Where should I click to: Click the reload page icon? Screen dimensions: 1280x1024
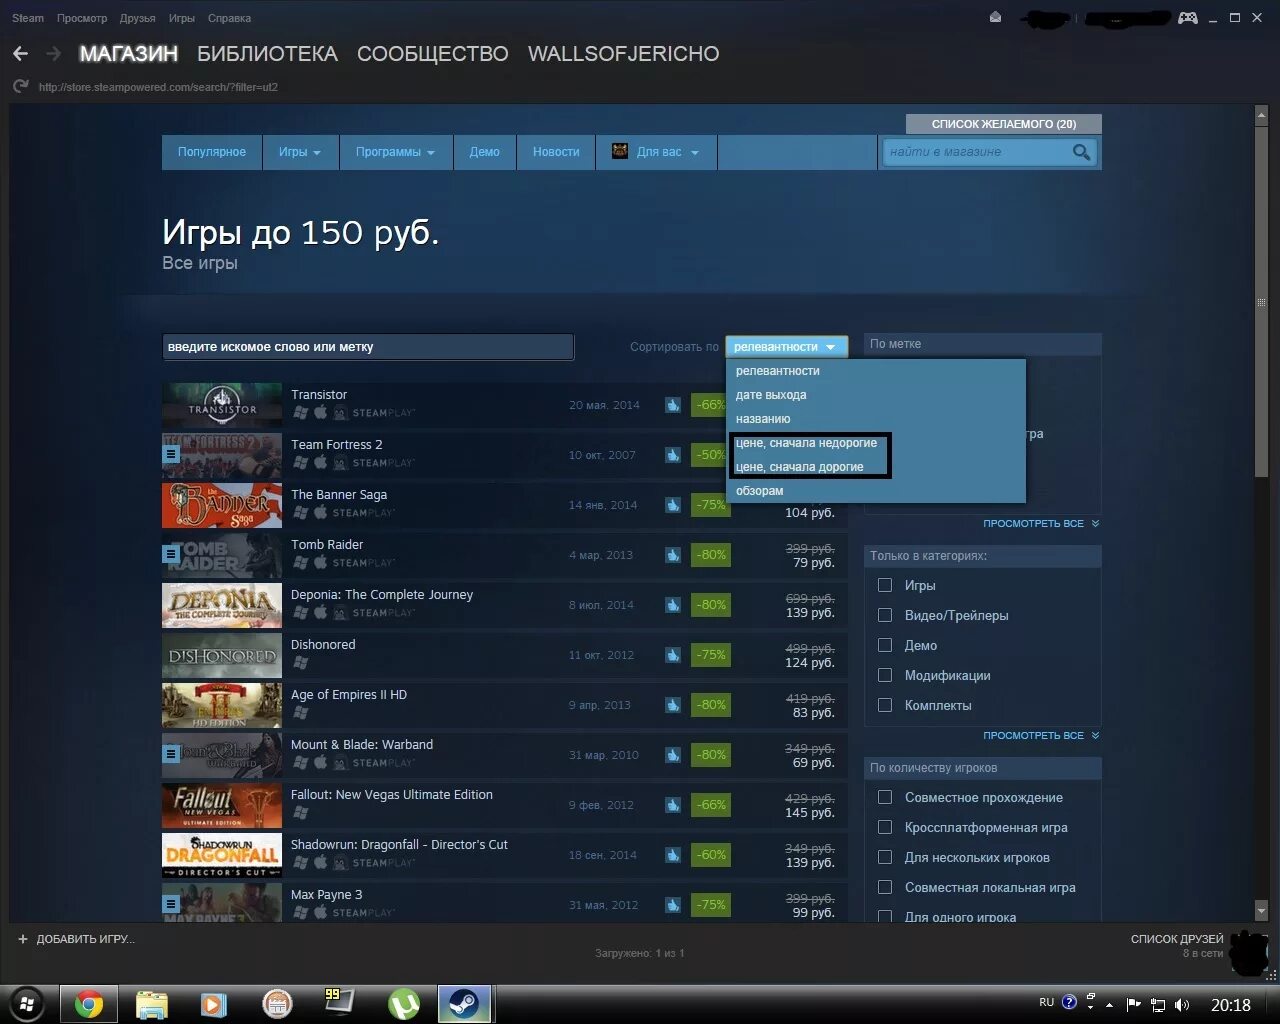pyautogui.click(x=20, y=87)
